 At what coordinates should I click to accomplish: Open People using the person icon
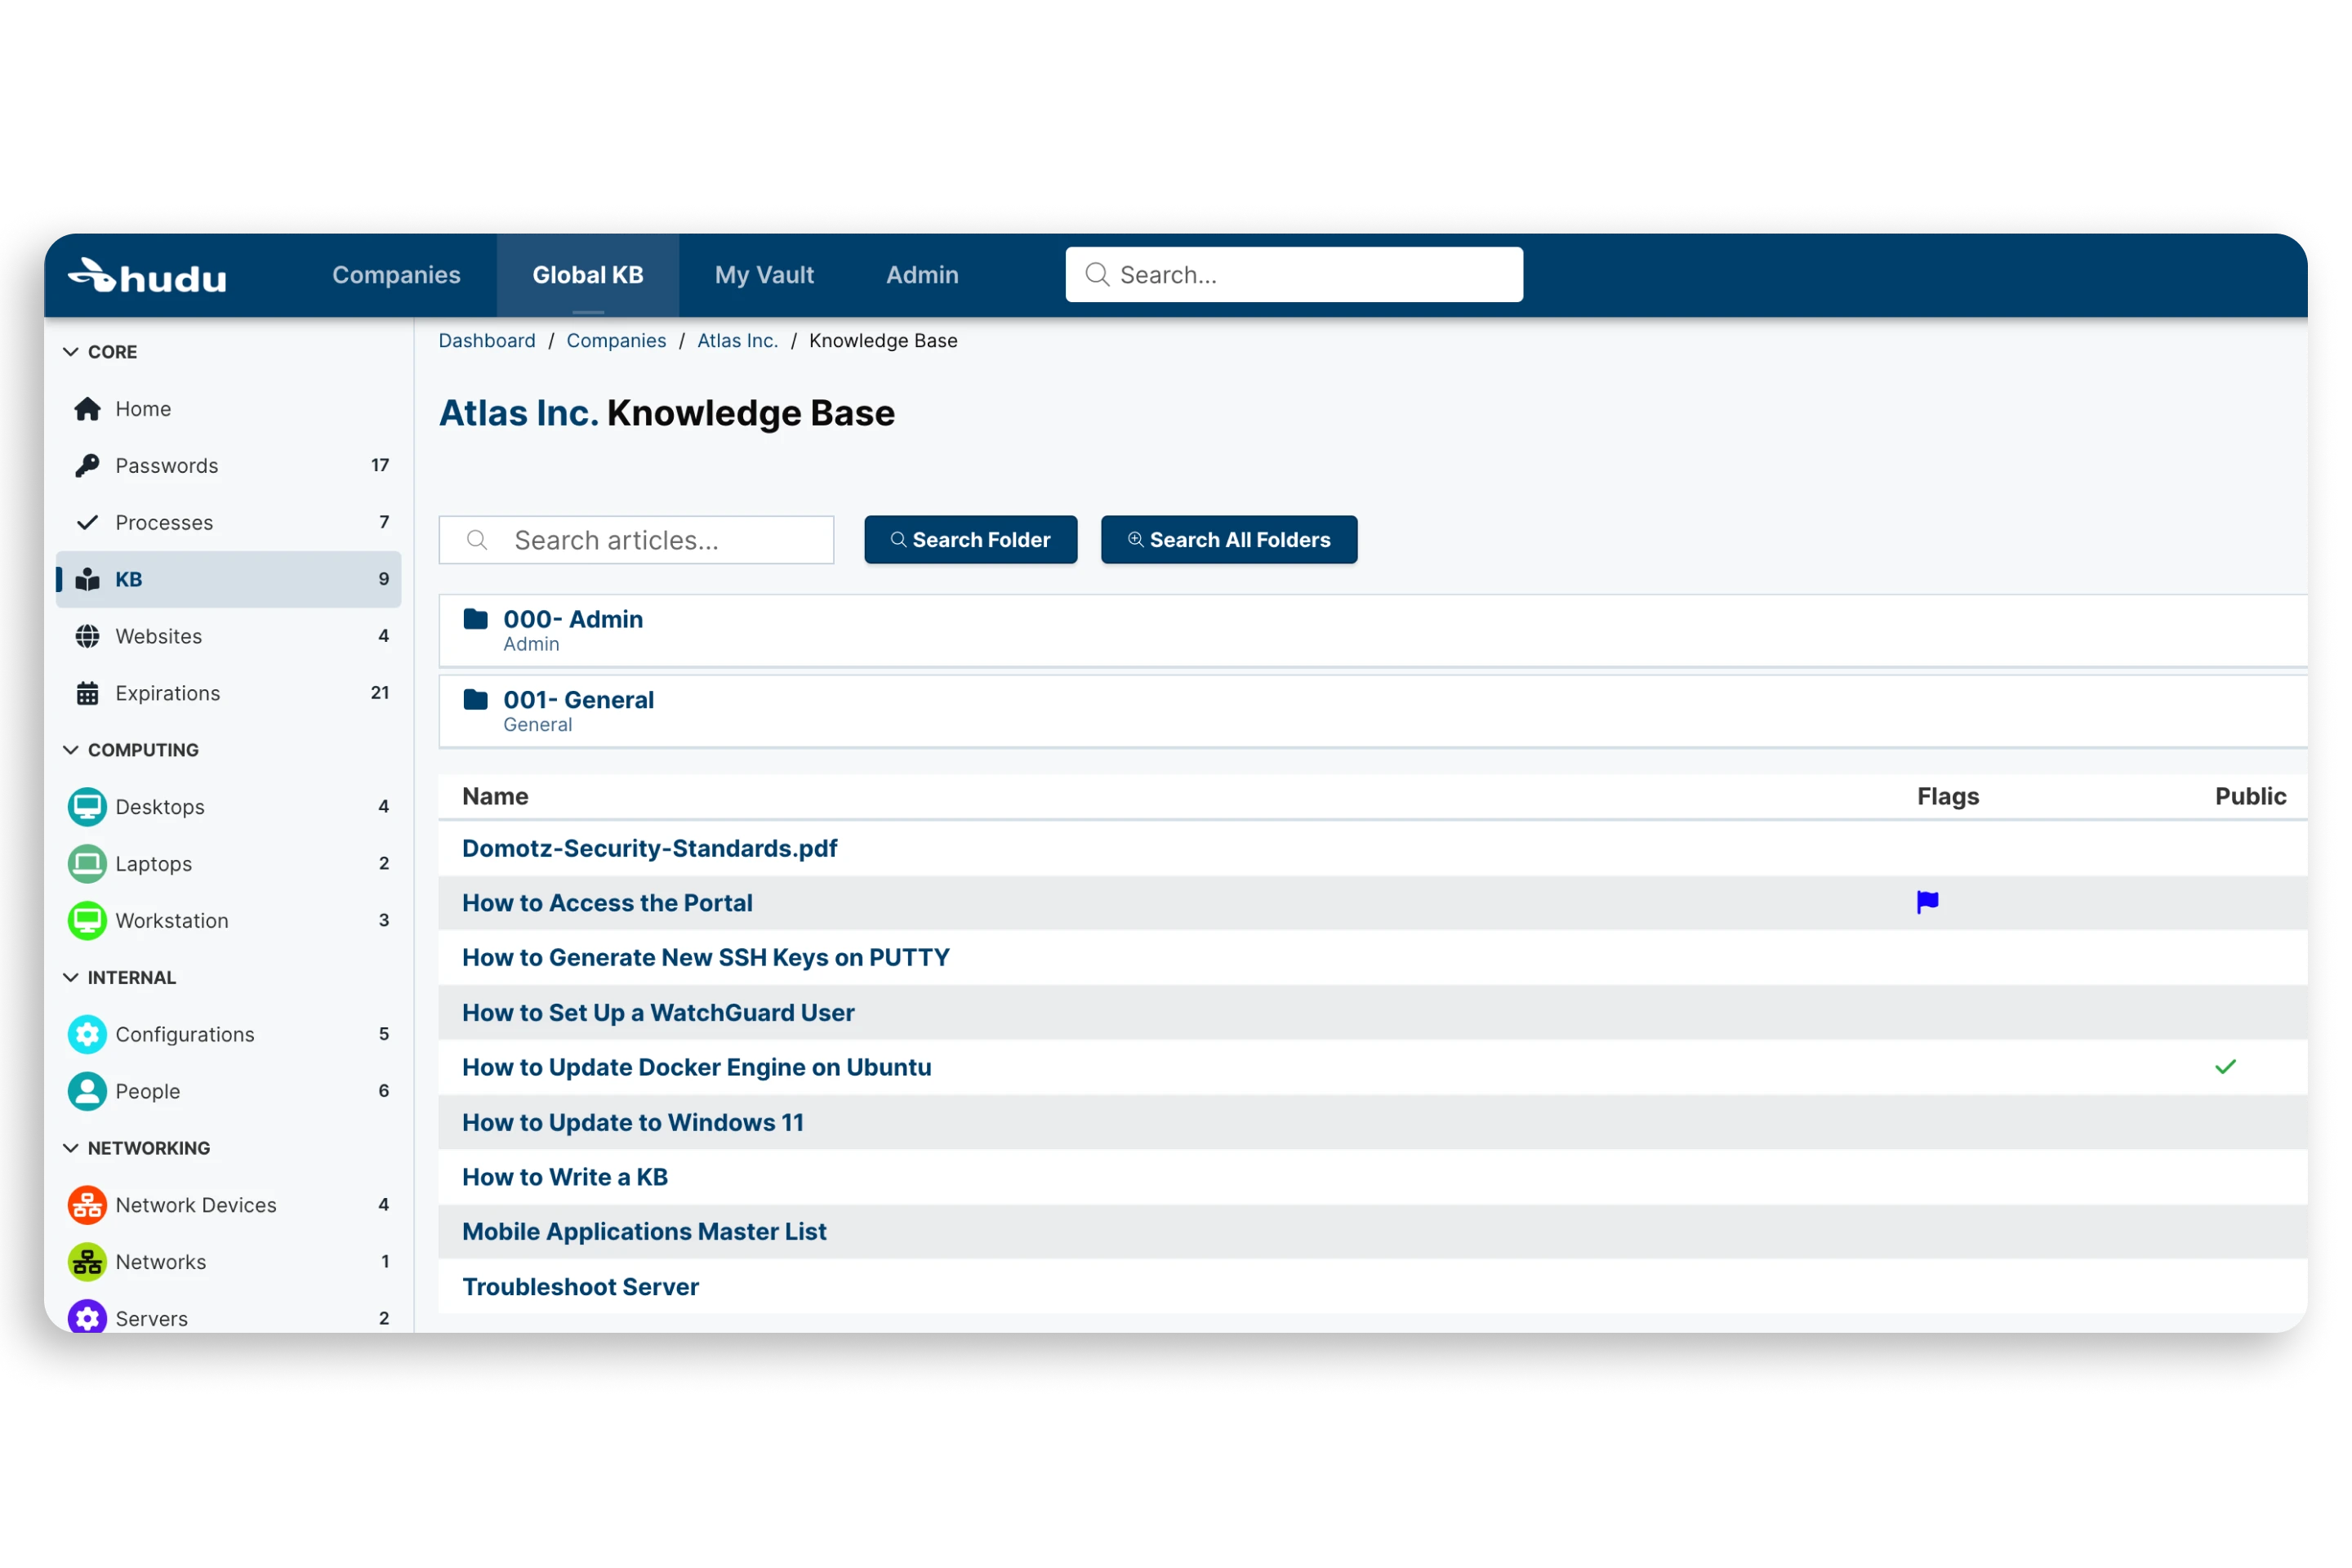click(88, 1091)
